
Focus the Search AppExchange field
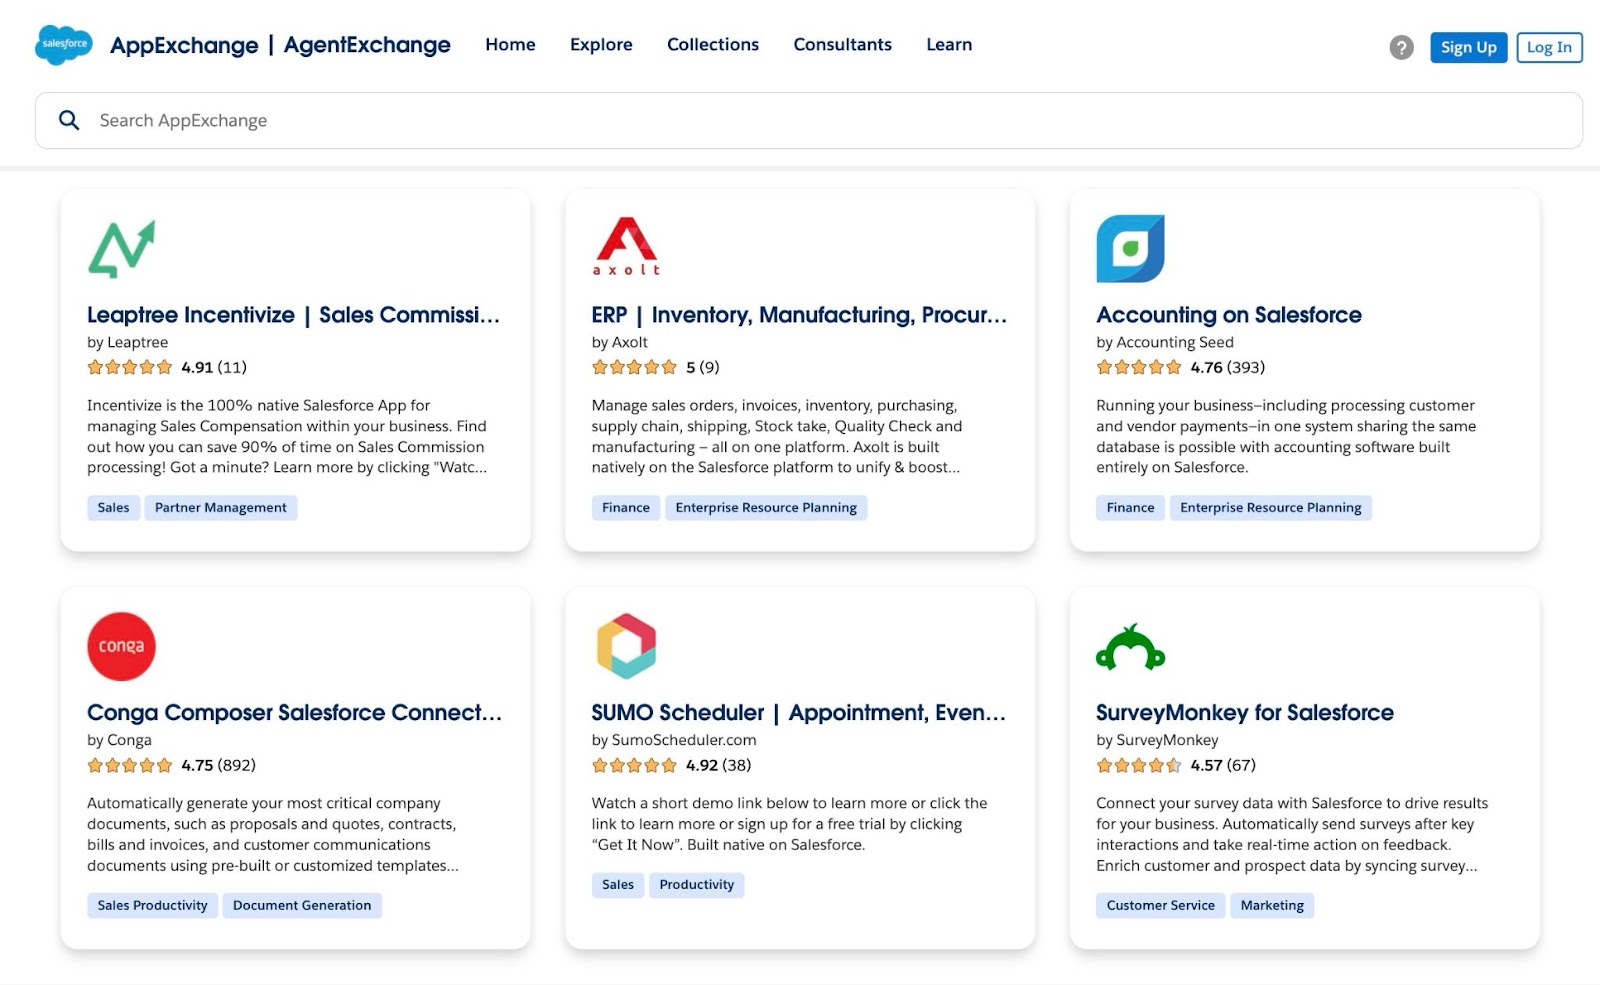click(x=809, y=120)
